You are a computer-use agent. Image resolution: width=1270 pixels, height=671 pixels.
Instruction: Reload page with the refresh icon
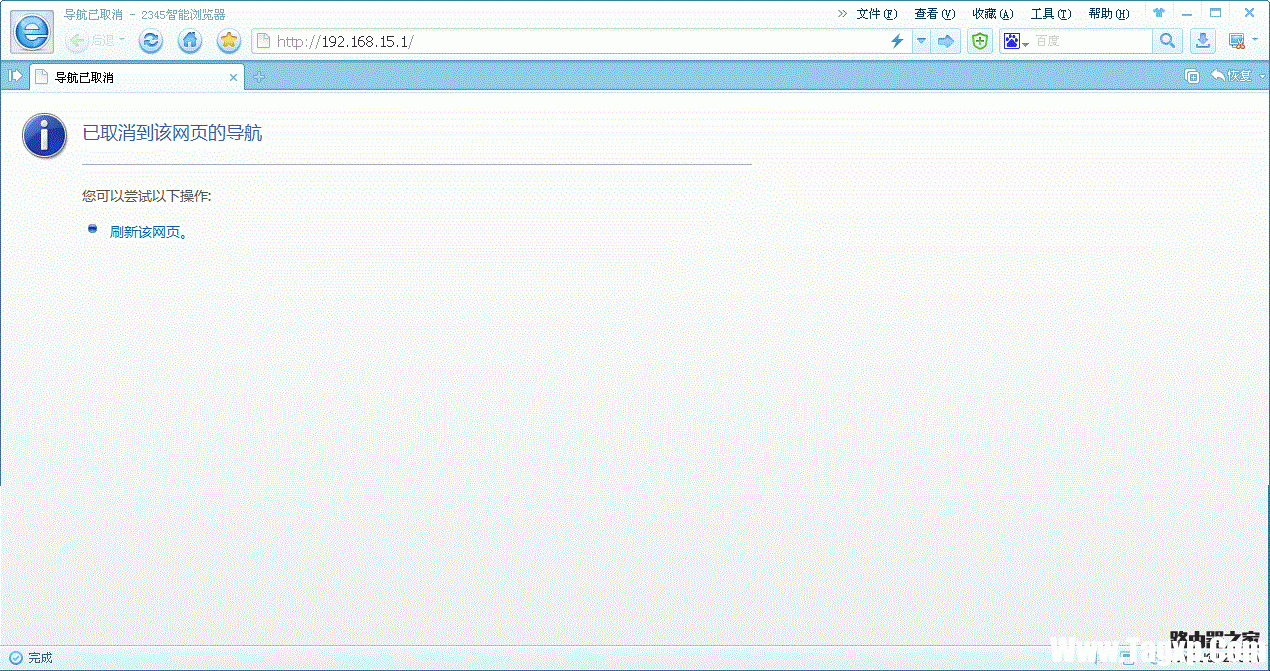151,41
